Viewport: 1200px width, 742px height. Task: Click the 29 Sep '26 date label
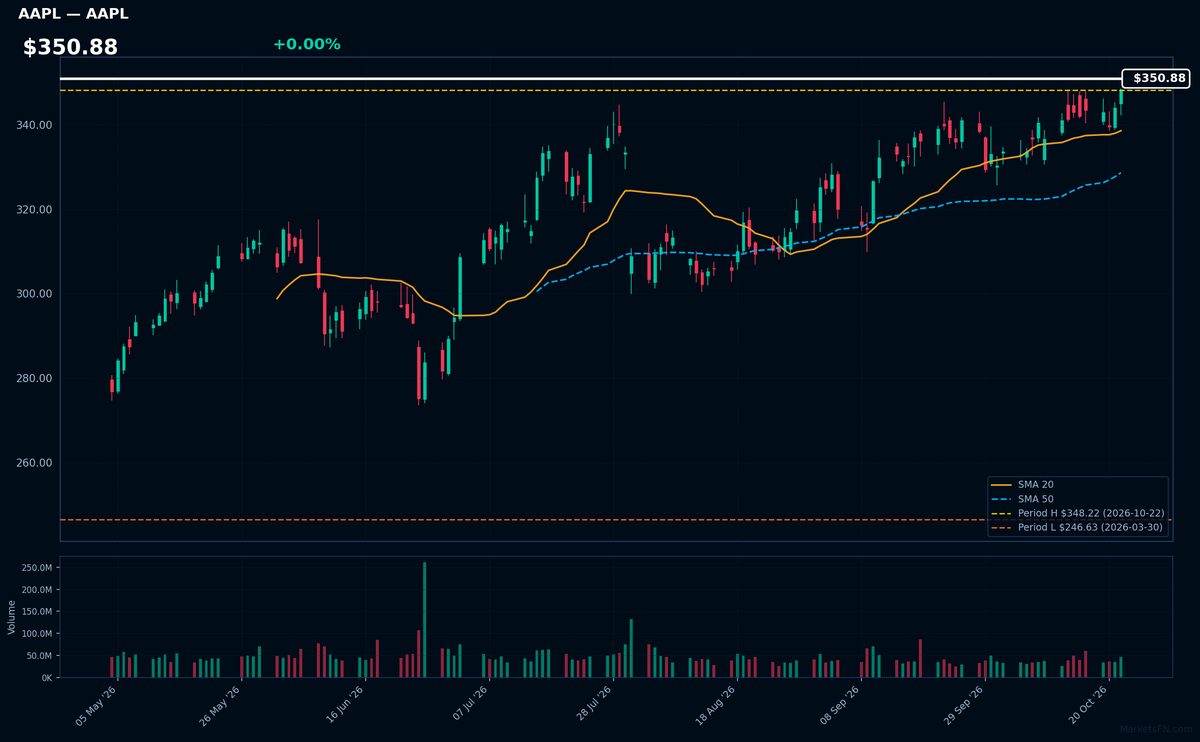[964, 705]
